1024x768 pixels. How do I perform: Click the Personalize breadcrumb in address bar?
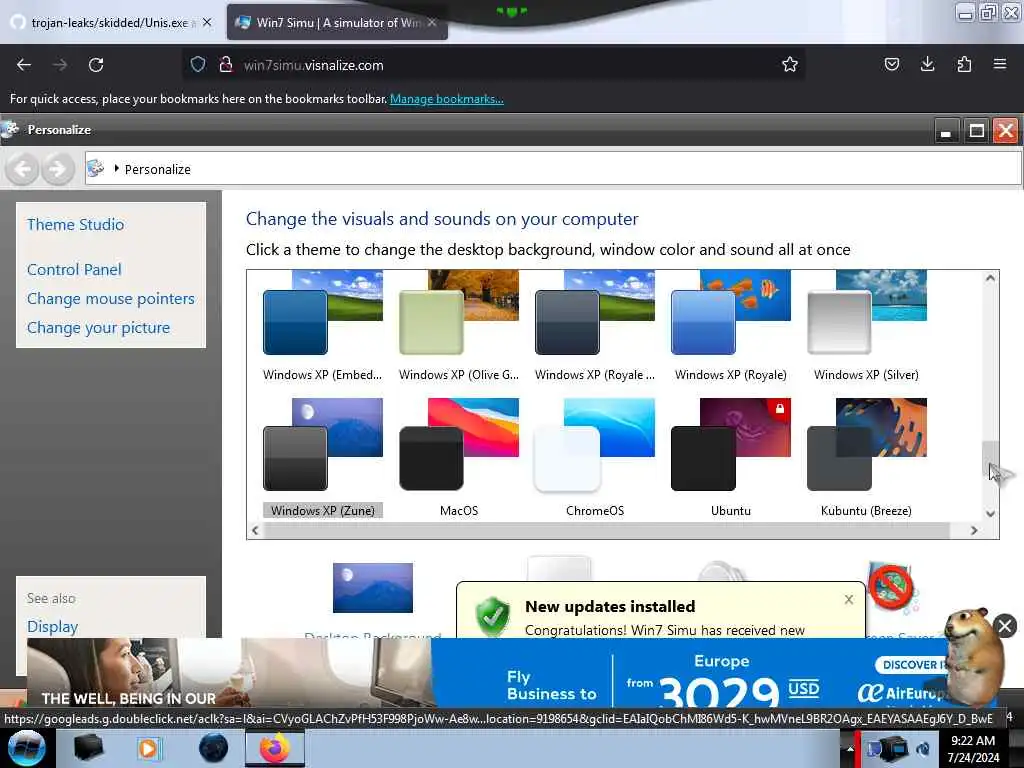pyautogui.click(x=157, y=170)
